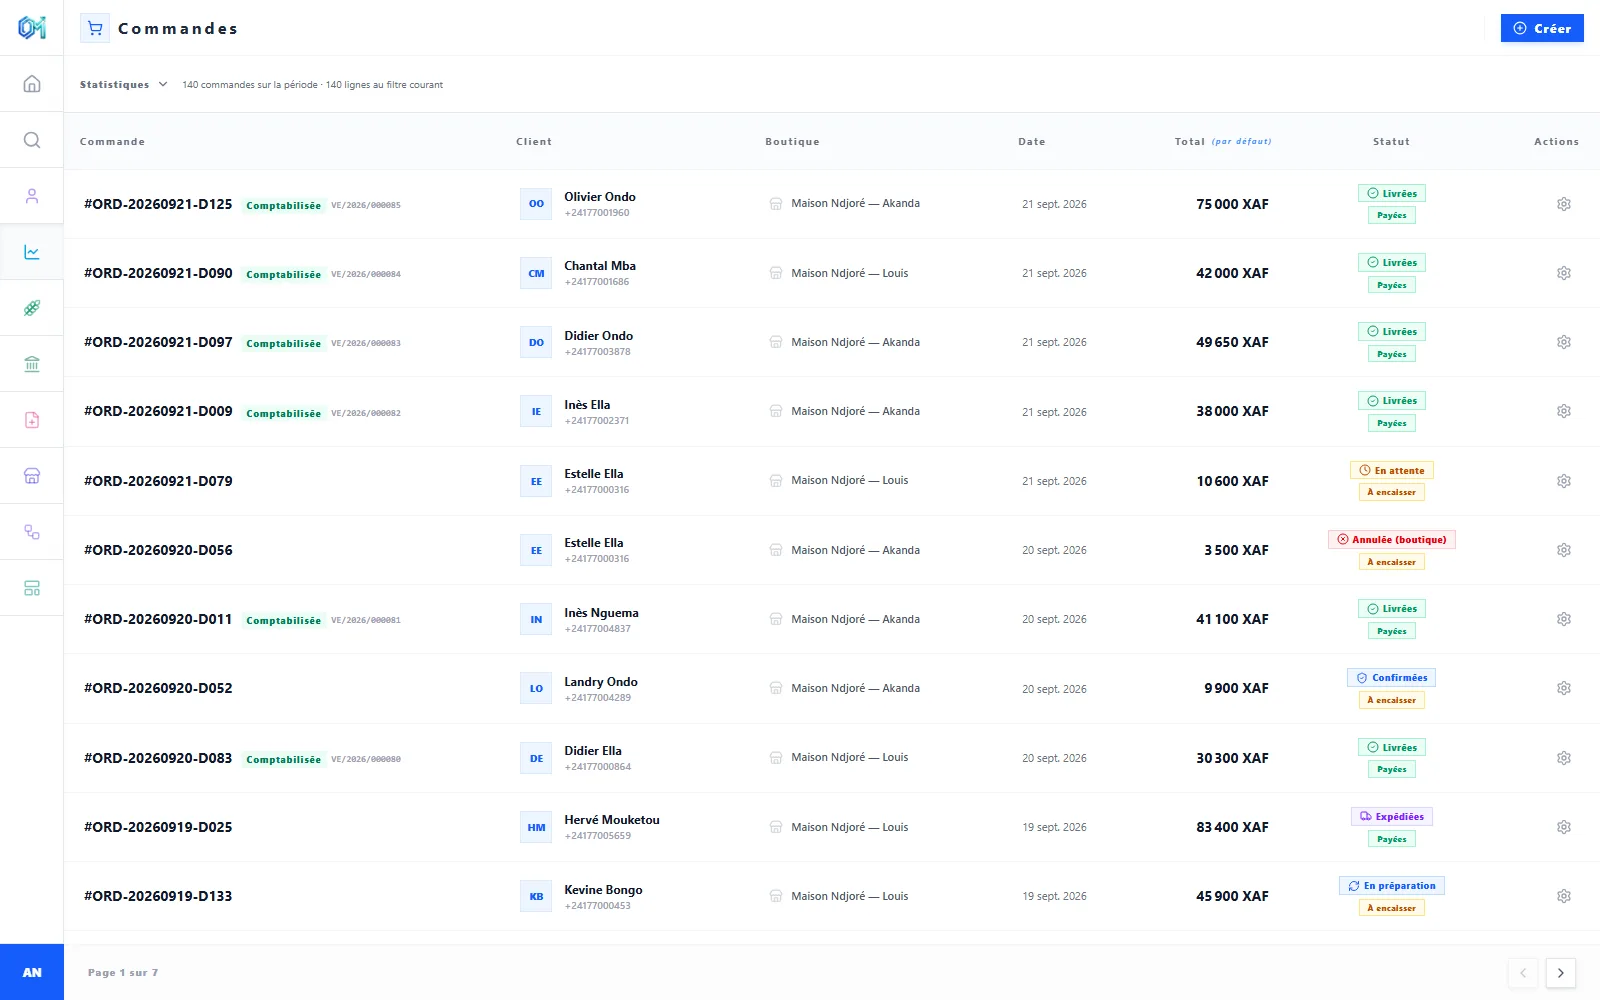
Task: Click the 'En attente' status badge
Action: [1391, 470]
